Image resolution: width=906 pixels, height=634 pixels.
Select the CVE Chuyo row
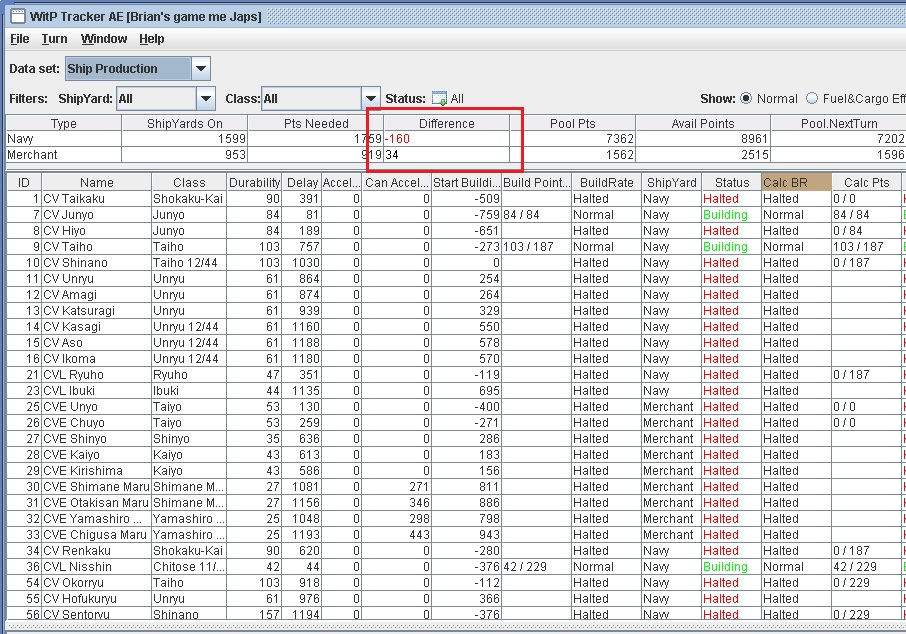pyautogui.click(x=456, y=423)
